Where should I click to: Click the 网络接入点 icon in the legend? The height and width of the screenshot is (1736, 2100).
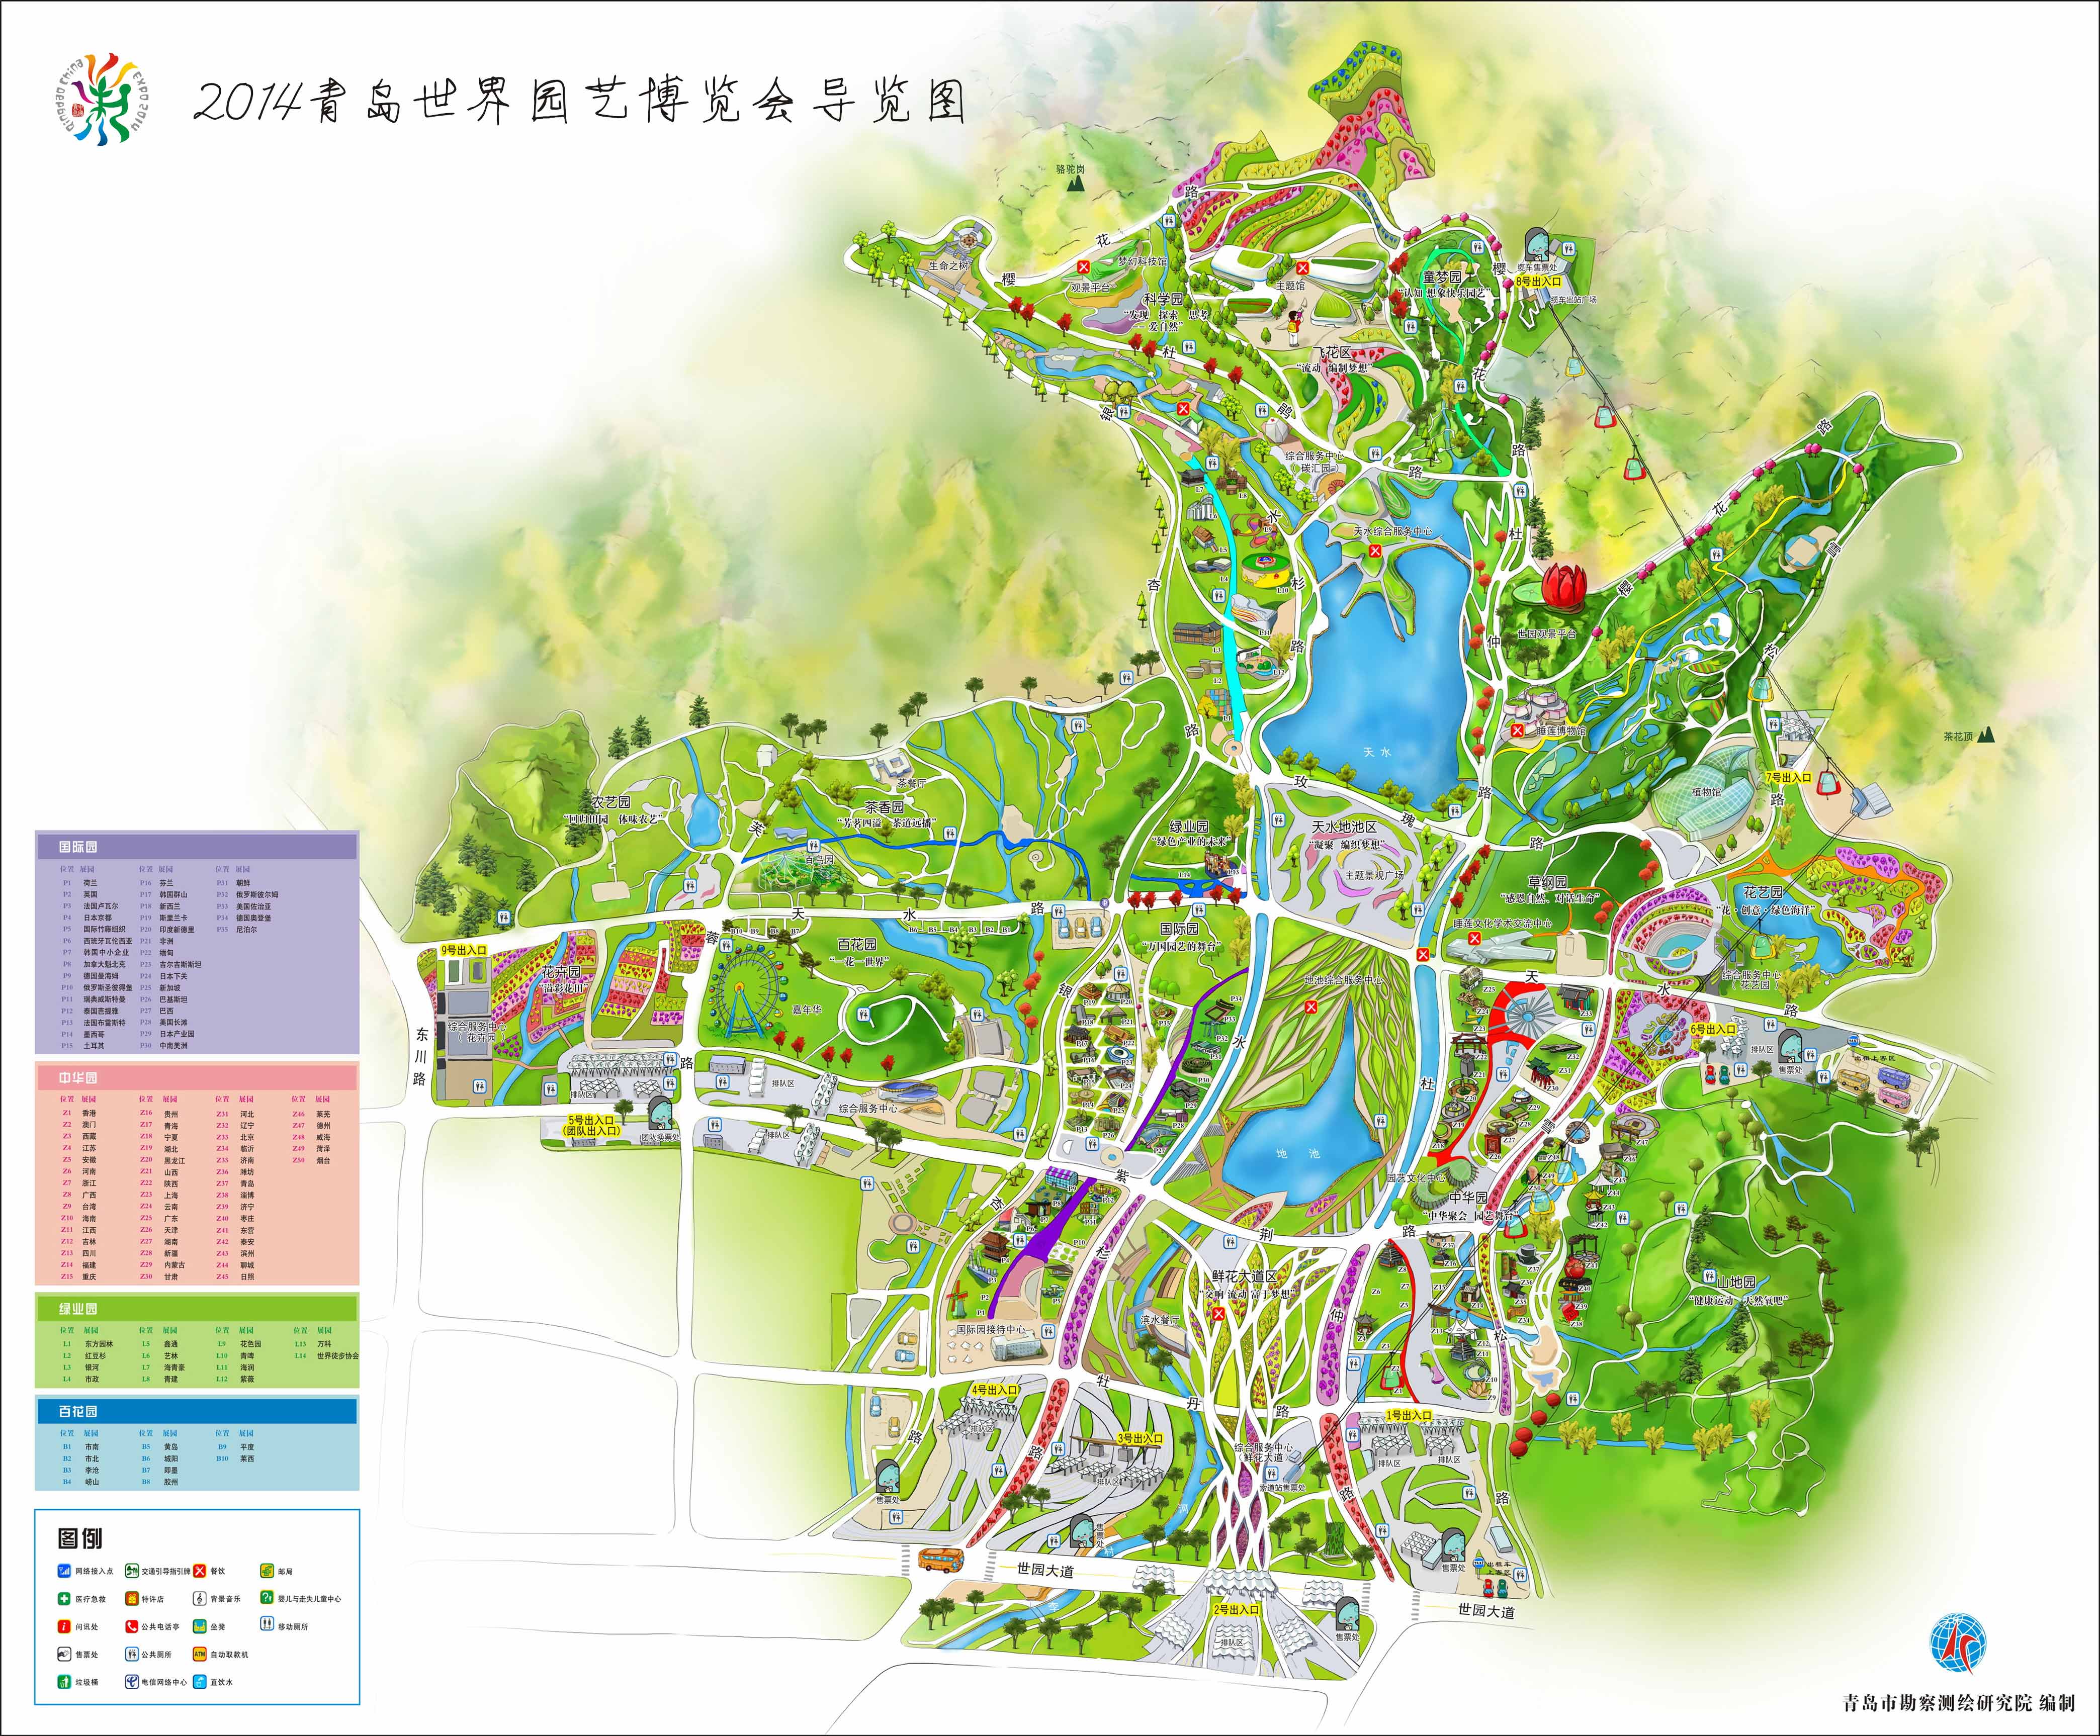[x=64, y=1571]
